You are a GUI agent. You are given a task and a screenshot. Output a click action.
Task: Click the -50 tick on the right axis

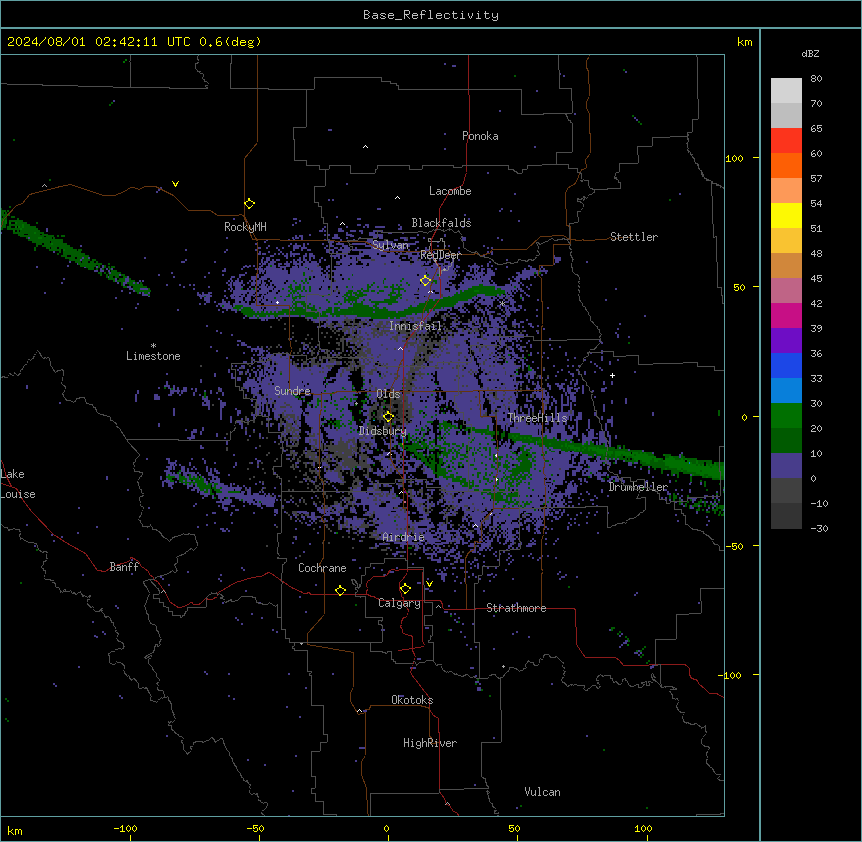point(734,546)
